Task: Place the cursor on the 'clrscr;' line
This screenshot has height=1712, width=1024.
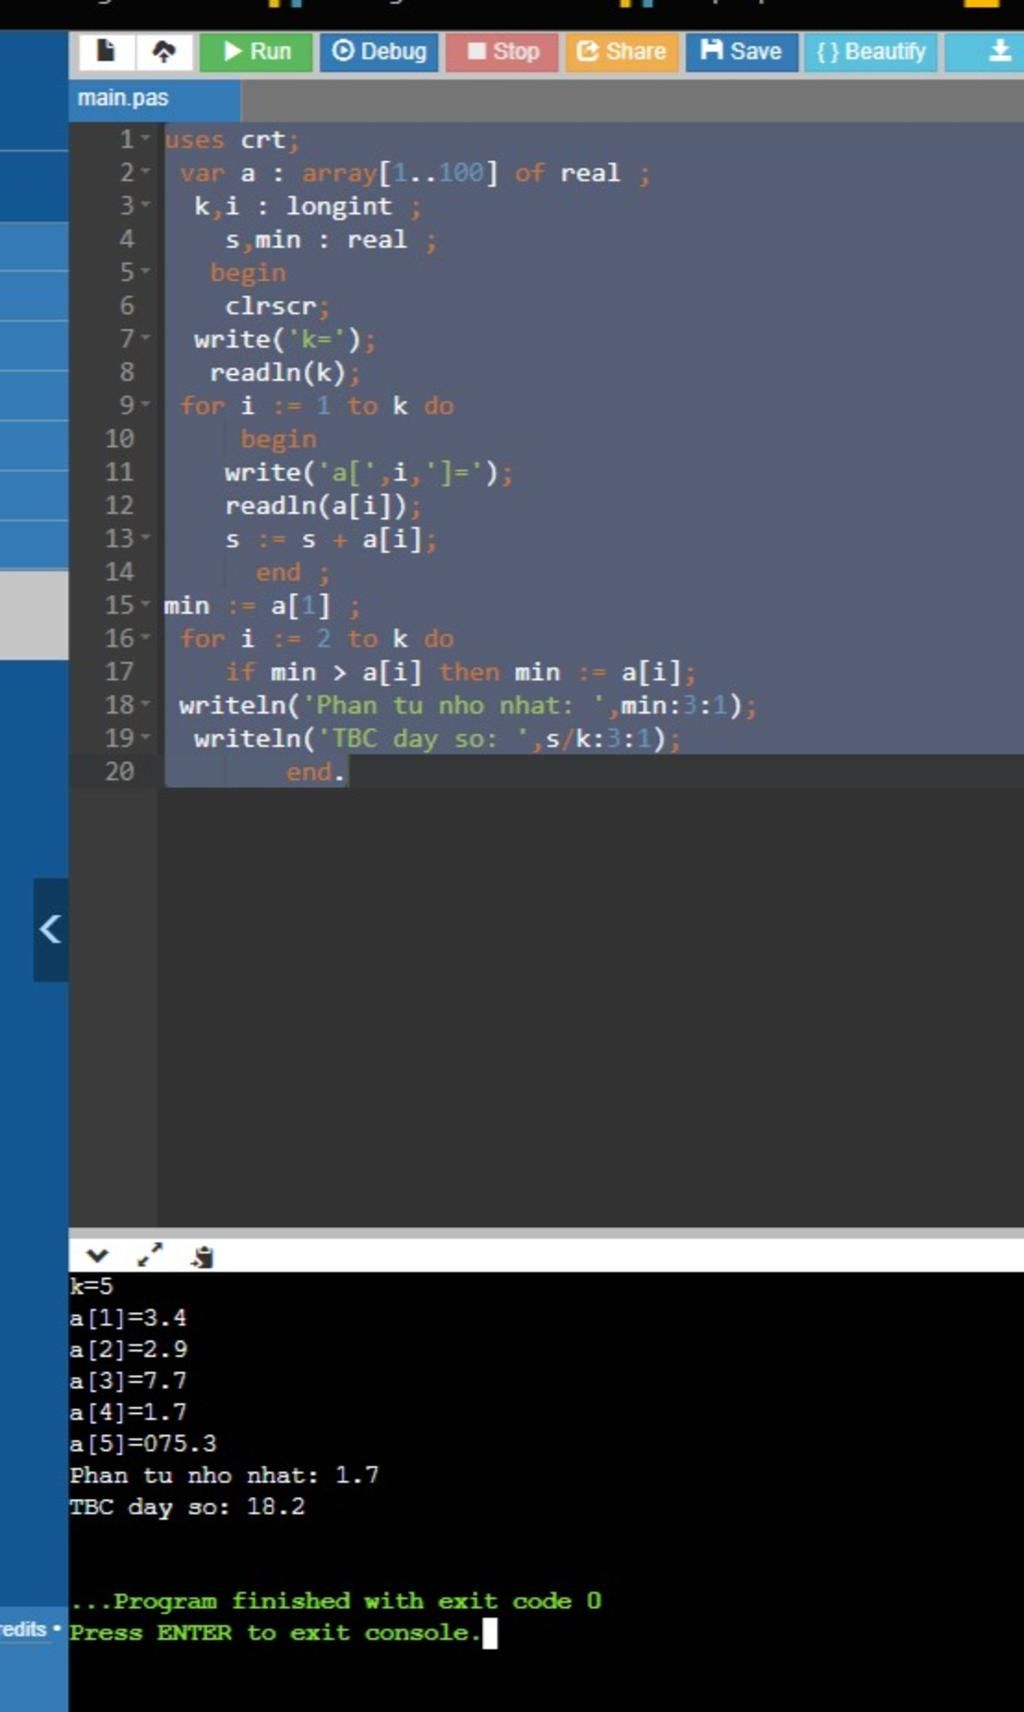Action: [x=277, y=306]
